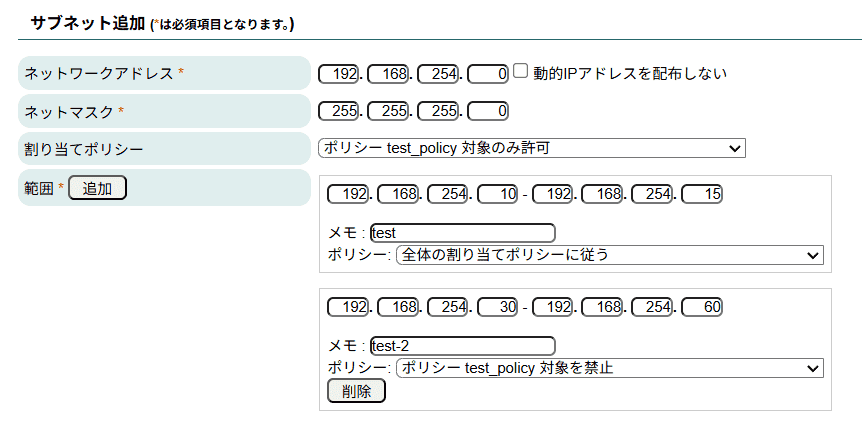Screen dimensions: 862x427
Task: Click the first range end octet 15
Action: (x=702, y=195)
